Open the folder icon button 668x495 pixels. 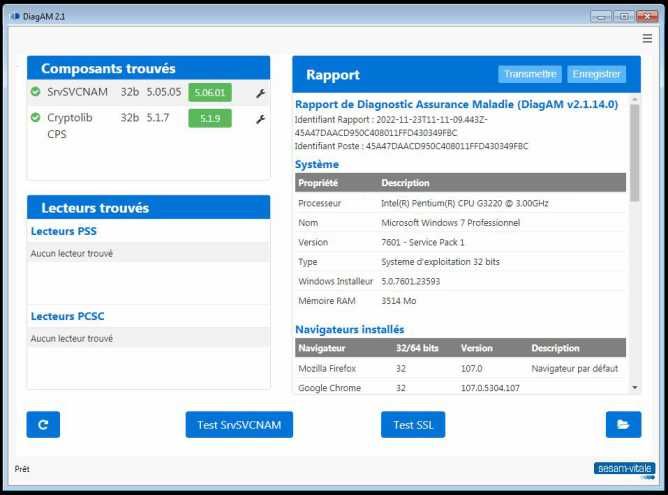pos(623,424)
